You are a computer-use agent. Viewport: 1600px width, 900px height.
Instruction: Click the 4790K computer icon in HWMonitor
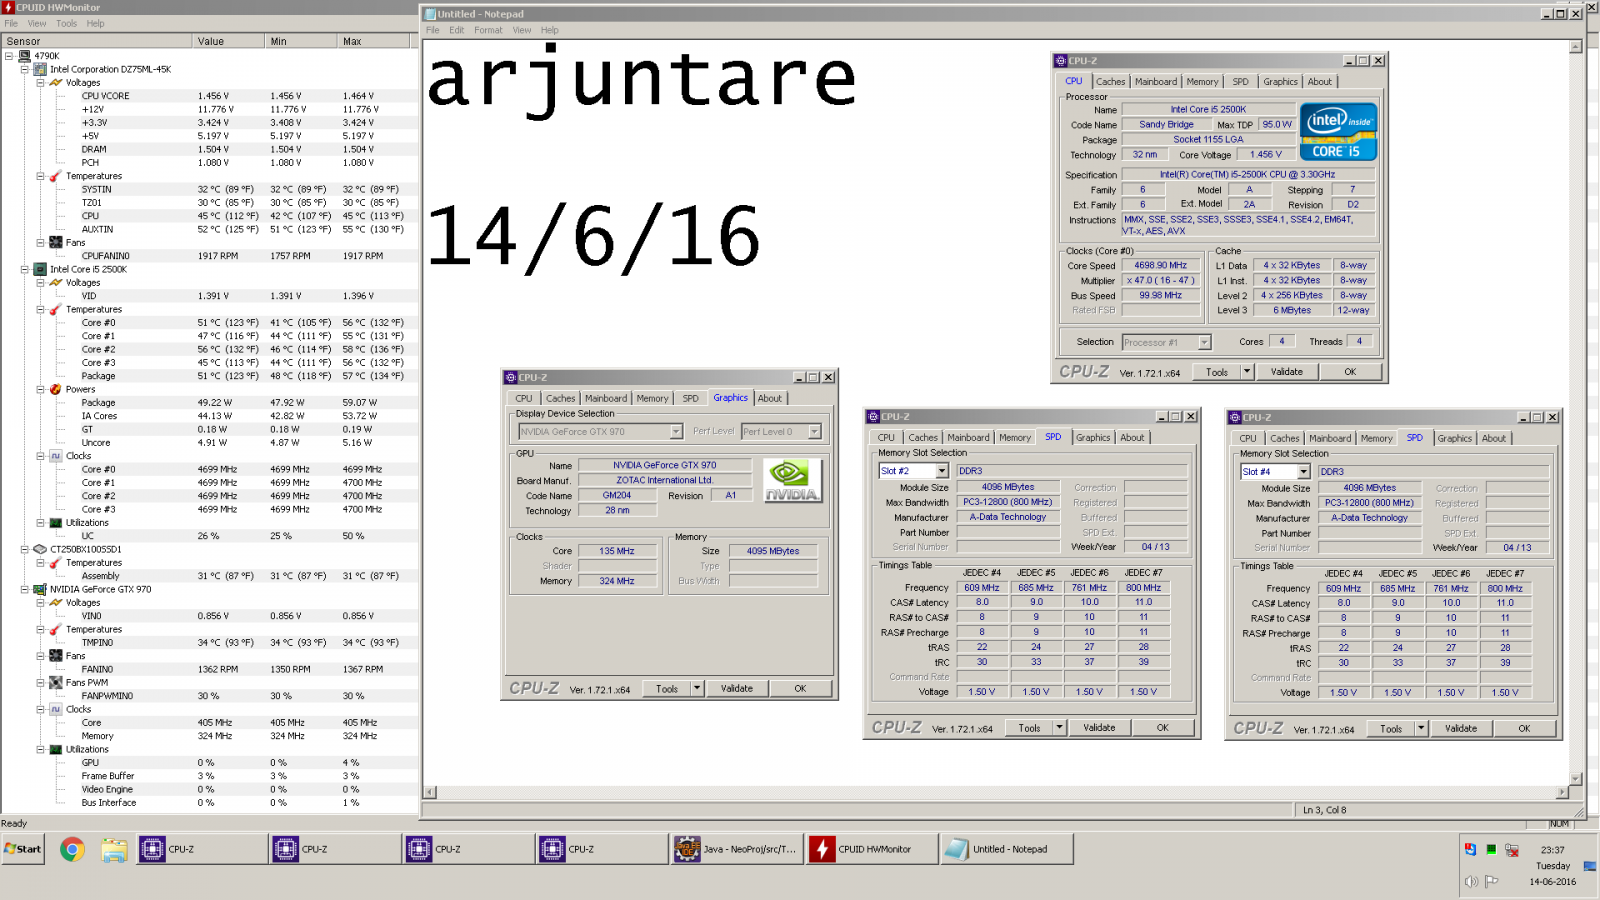(25, 56)
